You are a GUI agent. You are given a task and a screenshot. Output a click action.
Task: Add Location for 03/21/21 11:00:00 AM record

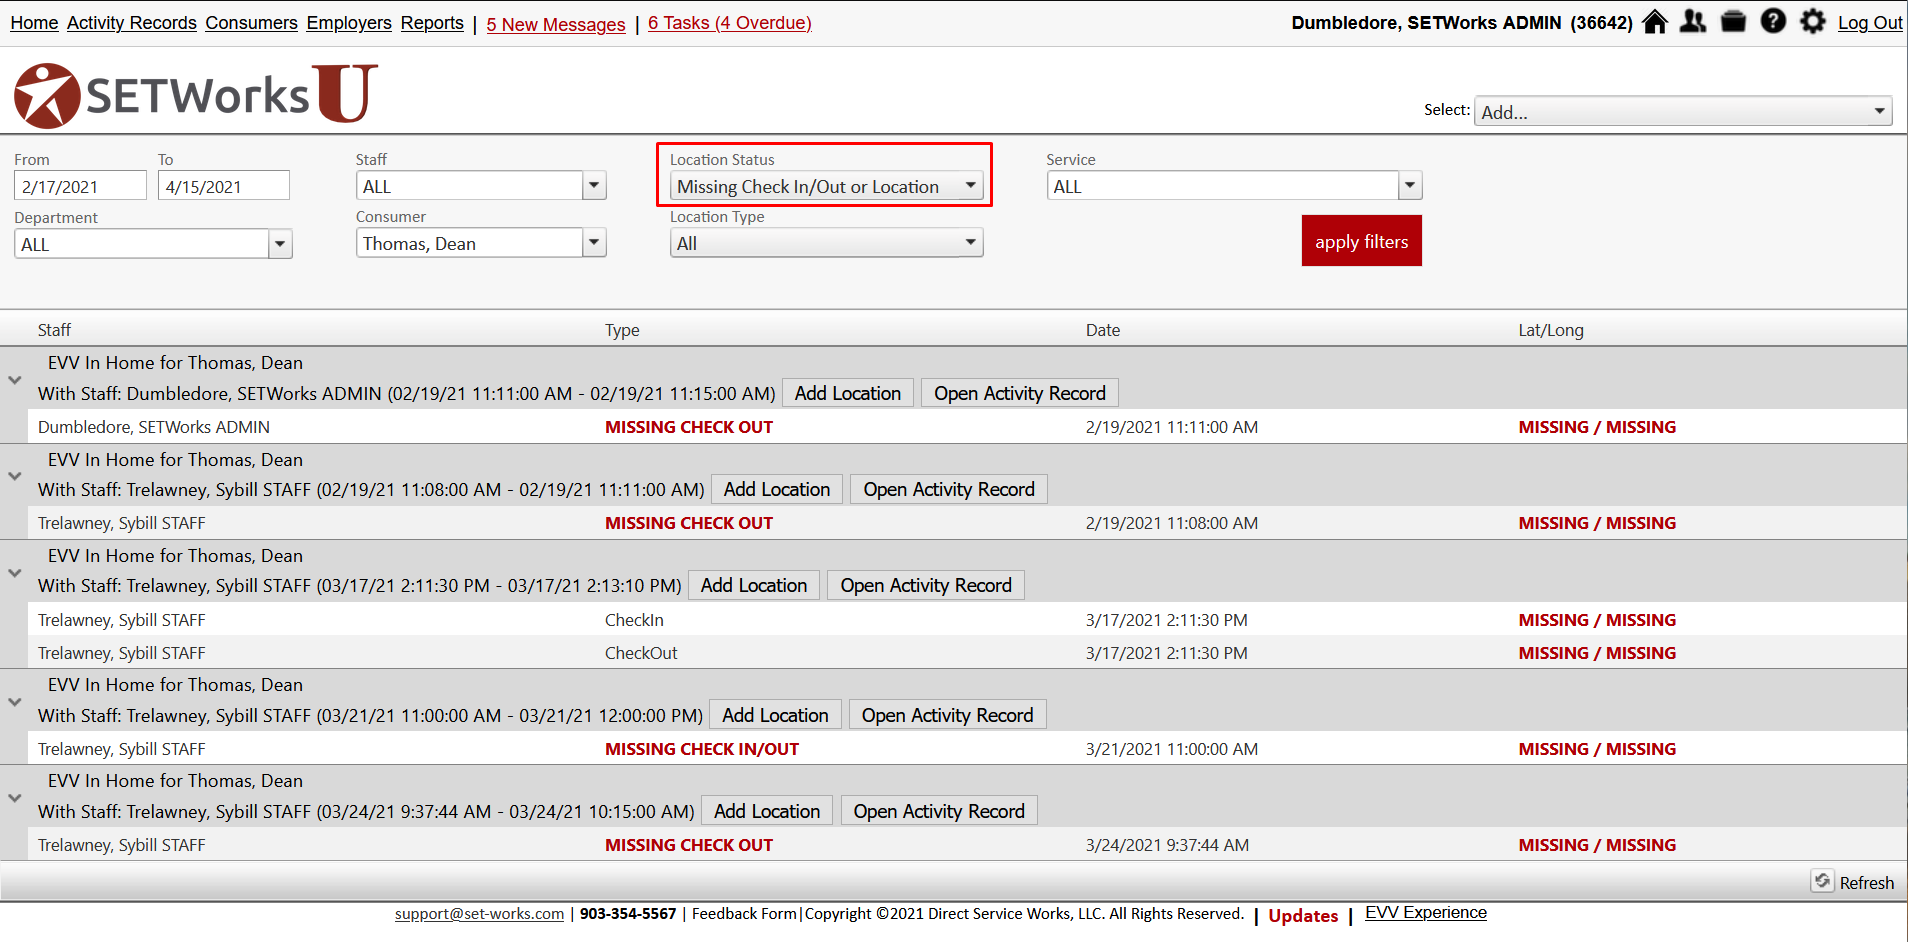click(775, 715)
